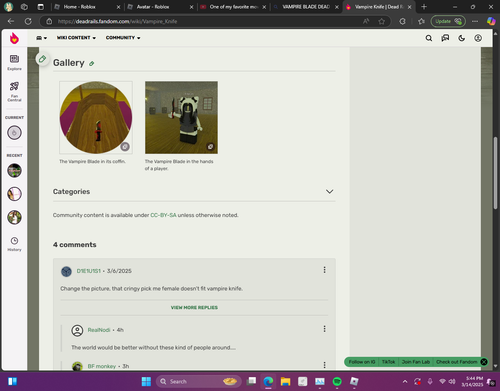Click the browser address bar URL
The width and height of the screenshot is (500, 391).
coord(117,21)
